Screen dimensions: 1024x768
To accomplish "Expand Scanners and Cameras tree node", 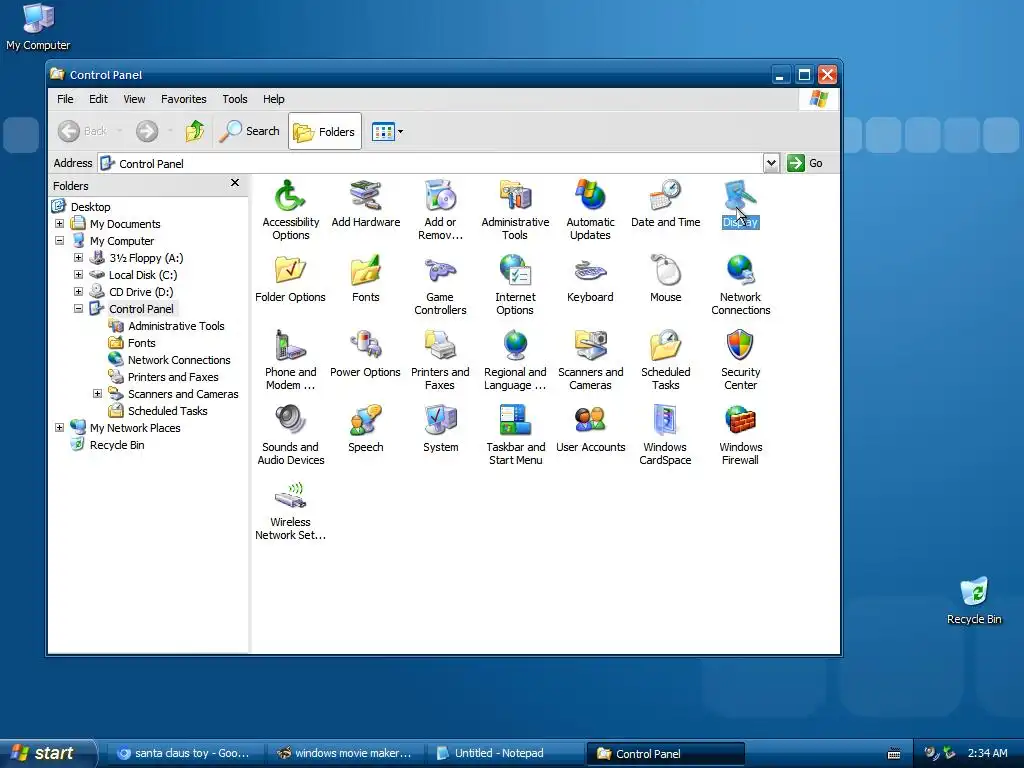I will 97,393.
